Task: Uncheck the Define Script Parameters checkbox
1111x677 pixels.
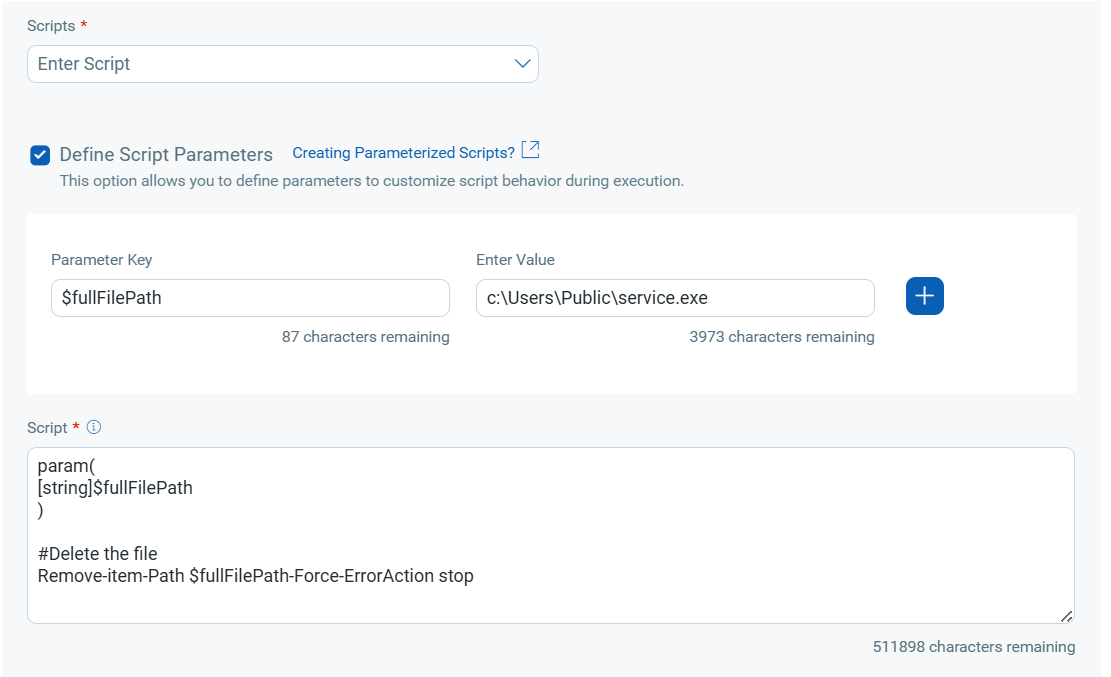Action: click(40, 154)
